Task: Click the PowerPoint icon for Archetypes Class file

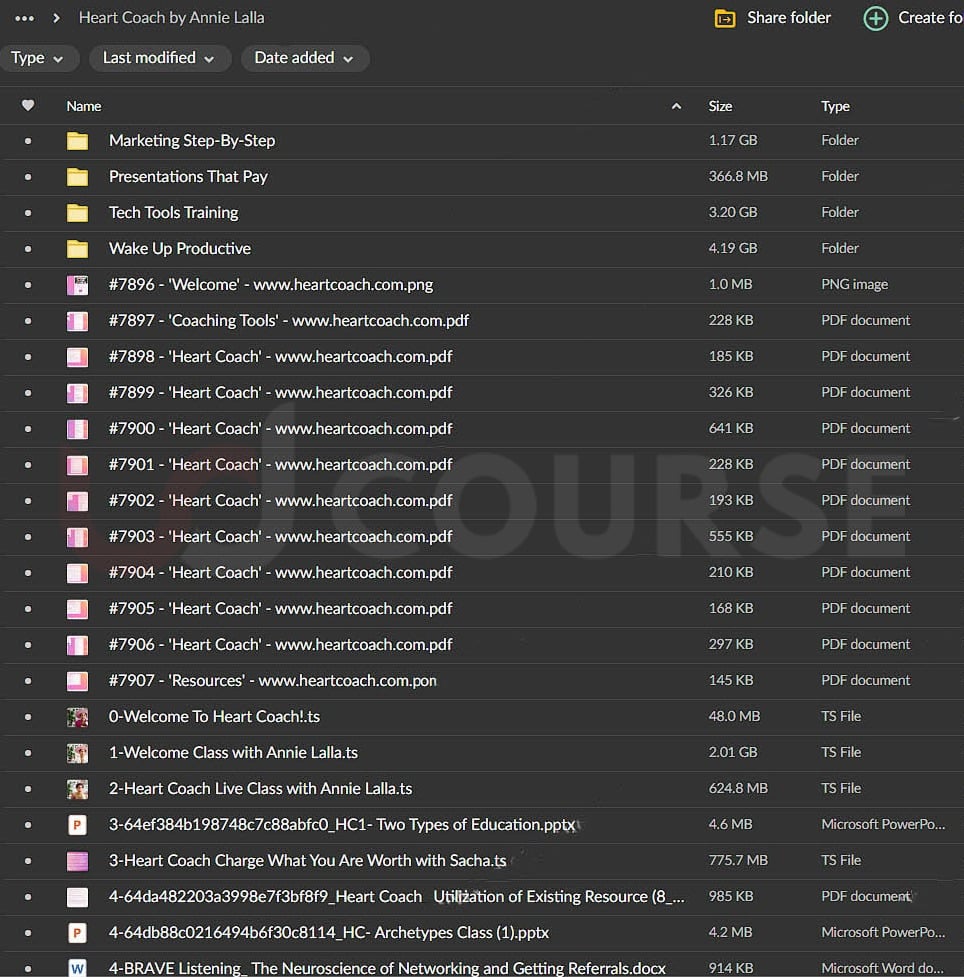Action: tap(77, 933)
